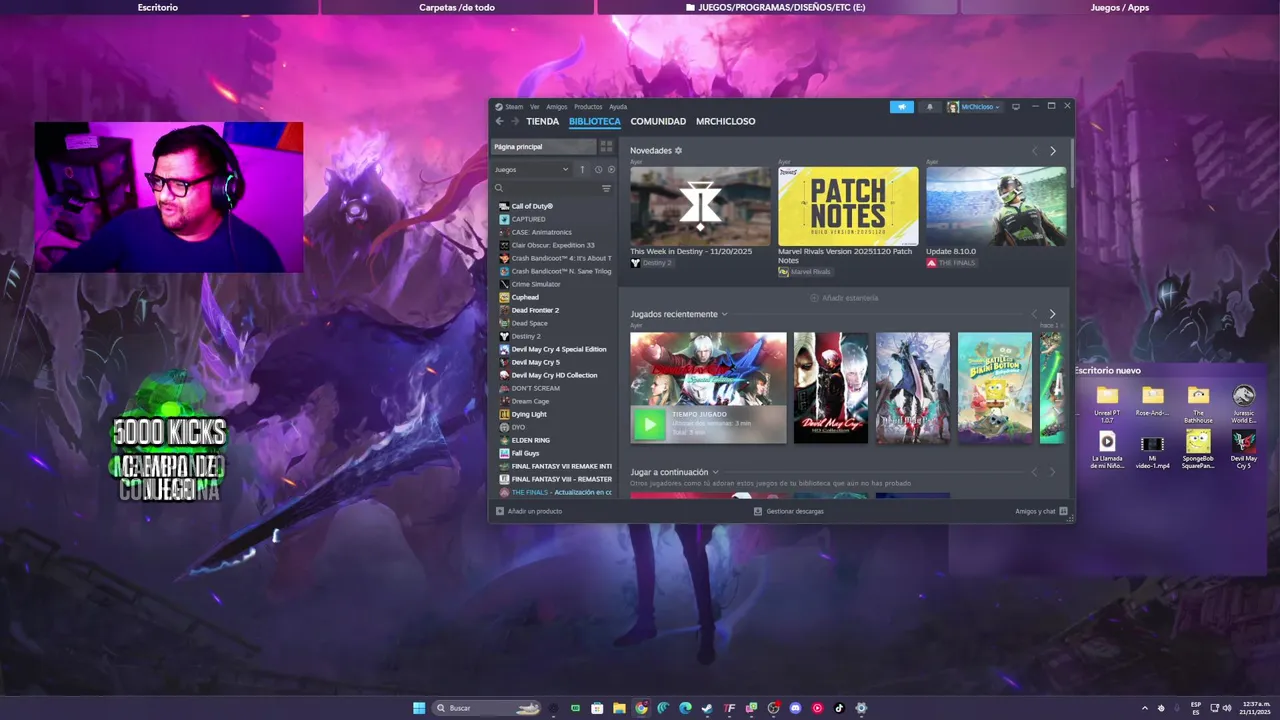
Task: Click Añadir un producto plus icon
Action: click(x=500, y=511)
